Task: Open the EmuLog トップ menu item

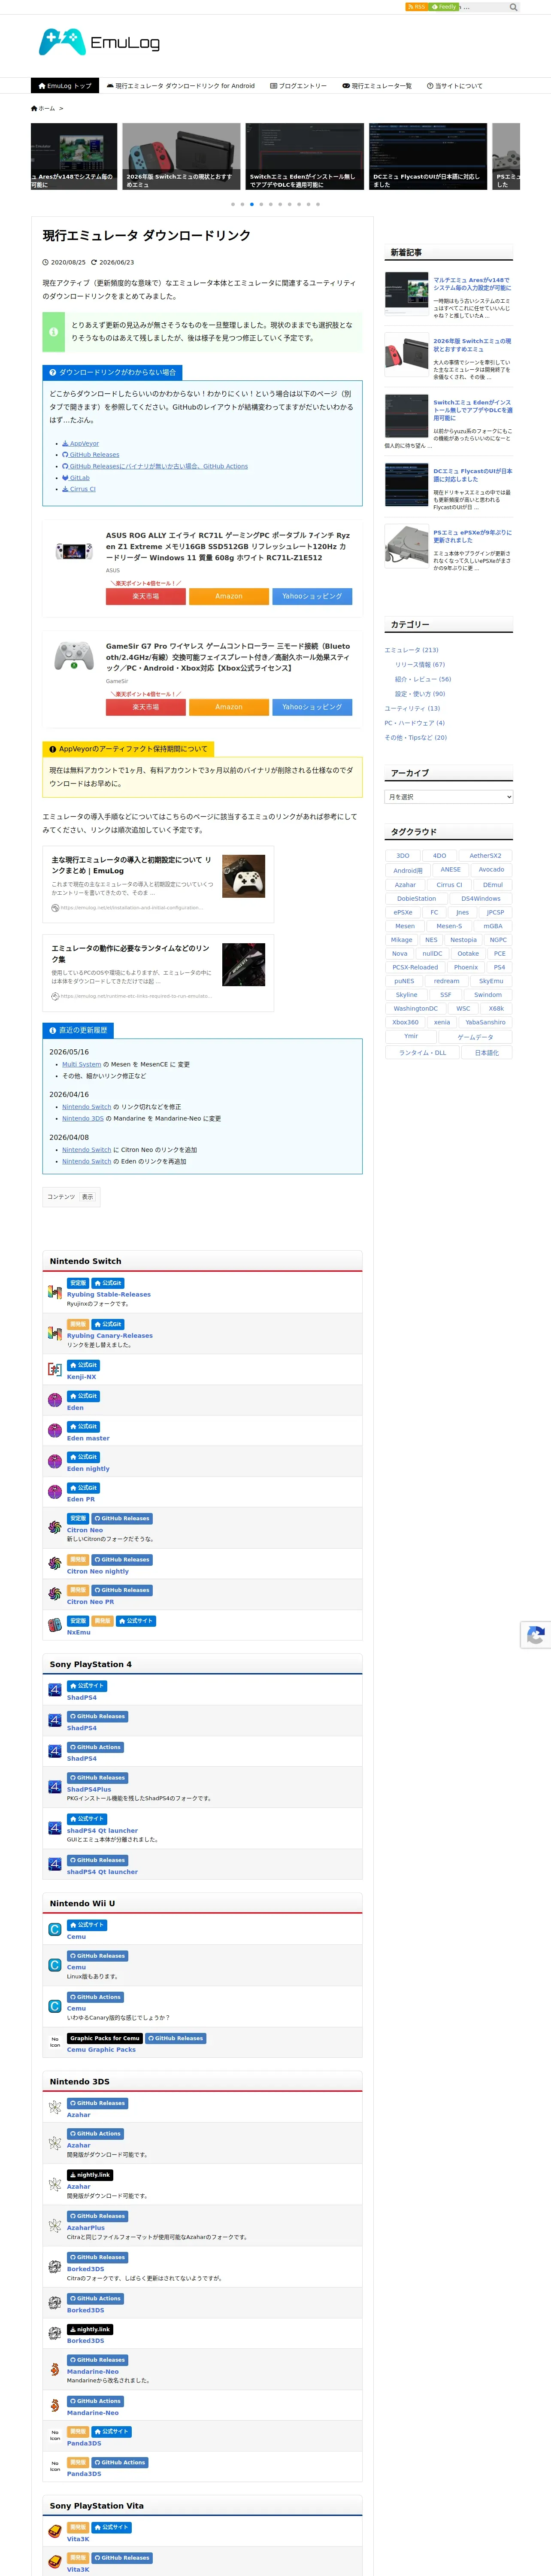Action: (x=65, y=86)
